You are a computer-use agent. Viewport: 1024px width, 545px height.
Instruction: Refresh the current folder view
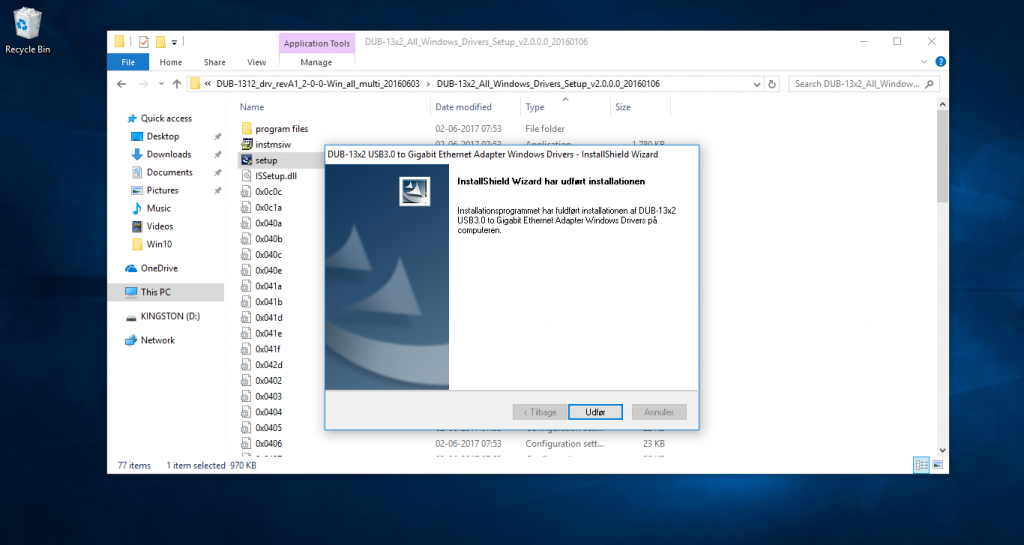pos(772,84)
